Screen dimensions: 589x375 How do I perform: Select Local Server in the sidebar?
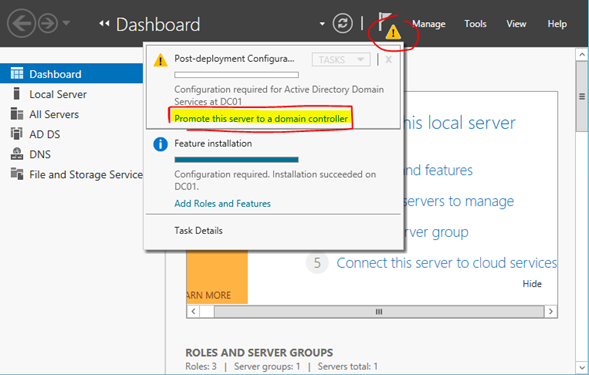pos(58,94)
